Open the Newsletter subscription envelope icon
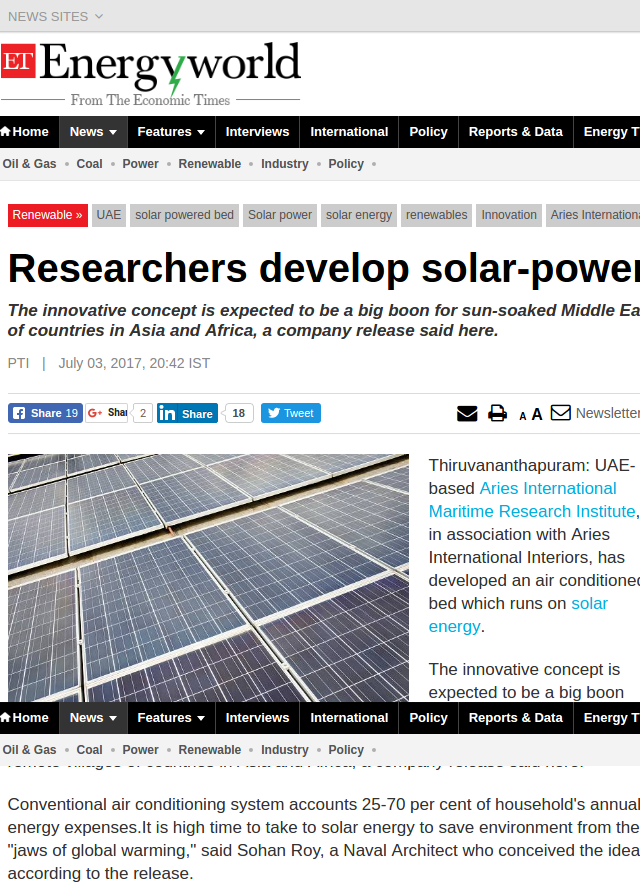Screen dimensions: 640x889 (x=561, y=412)
